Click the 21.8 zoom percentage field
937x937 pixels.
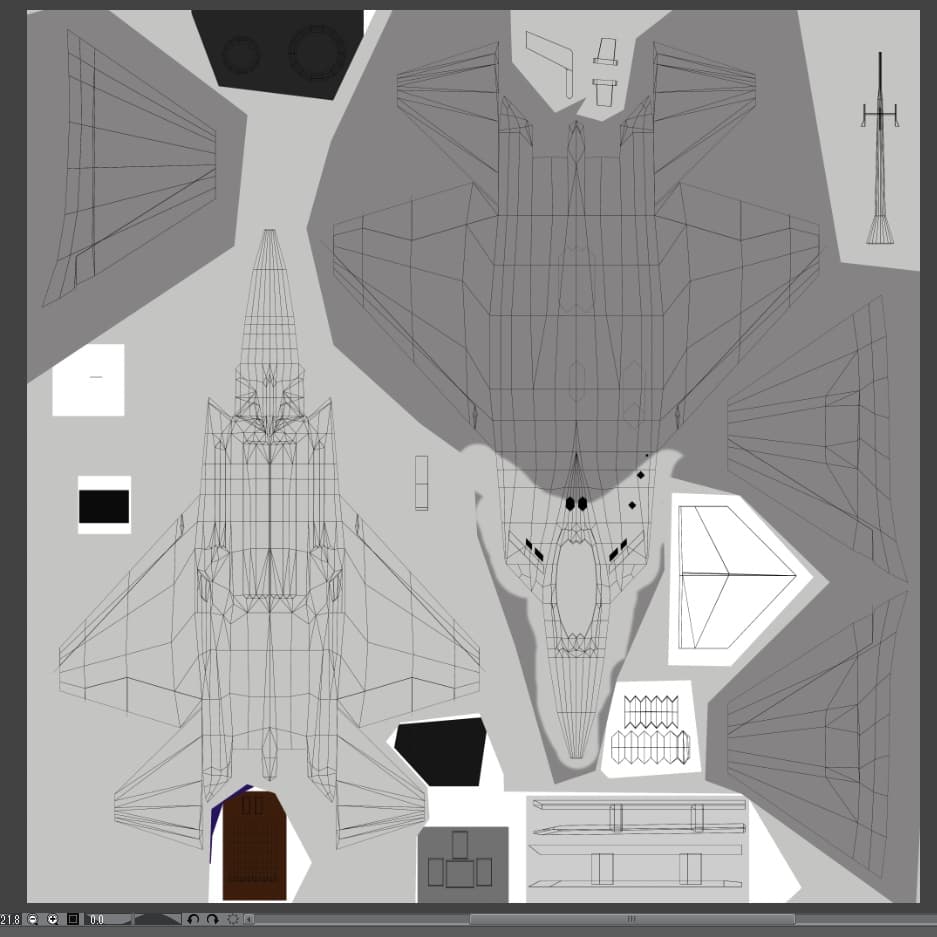(x=10, y=919)
